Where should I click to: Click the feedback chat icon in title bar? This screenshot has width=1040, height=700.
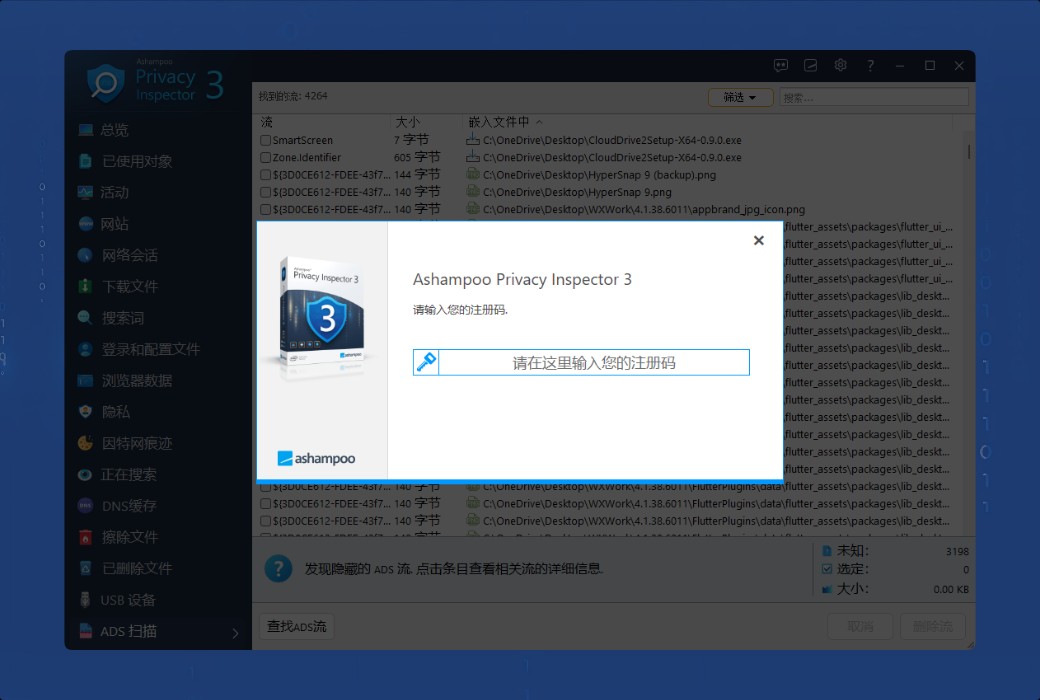pos(781,65)
